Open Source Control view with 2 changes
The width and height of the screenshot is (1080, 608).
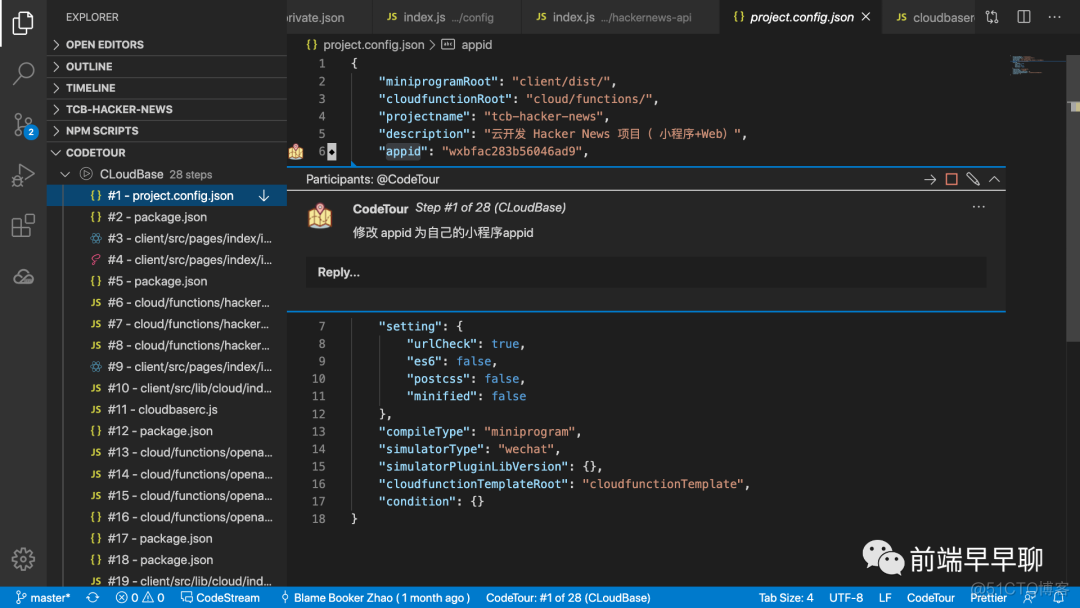pyautogui.click(x=23, y=125)
